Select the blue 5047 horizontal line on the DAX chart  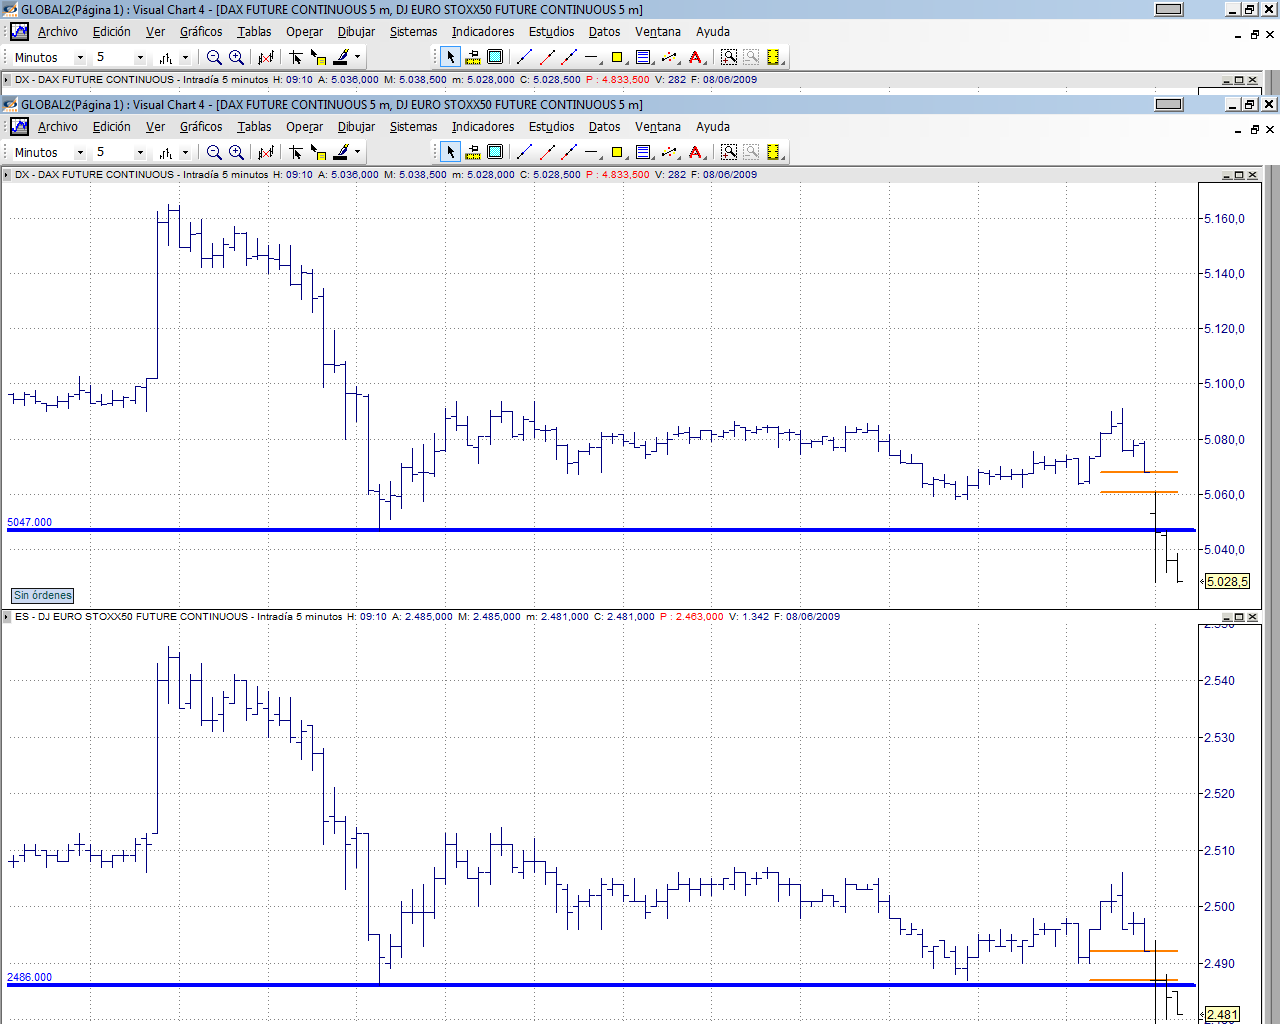600,530
